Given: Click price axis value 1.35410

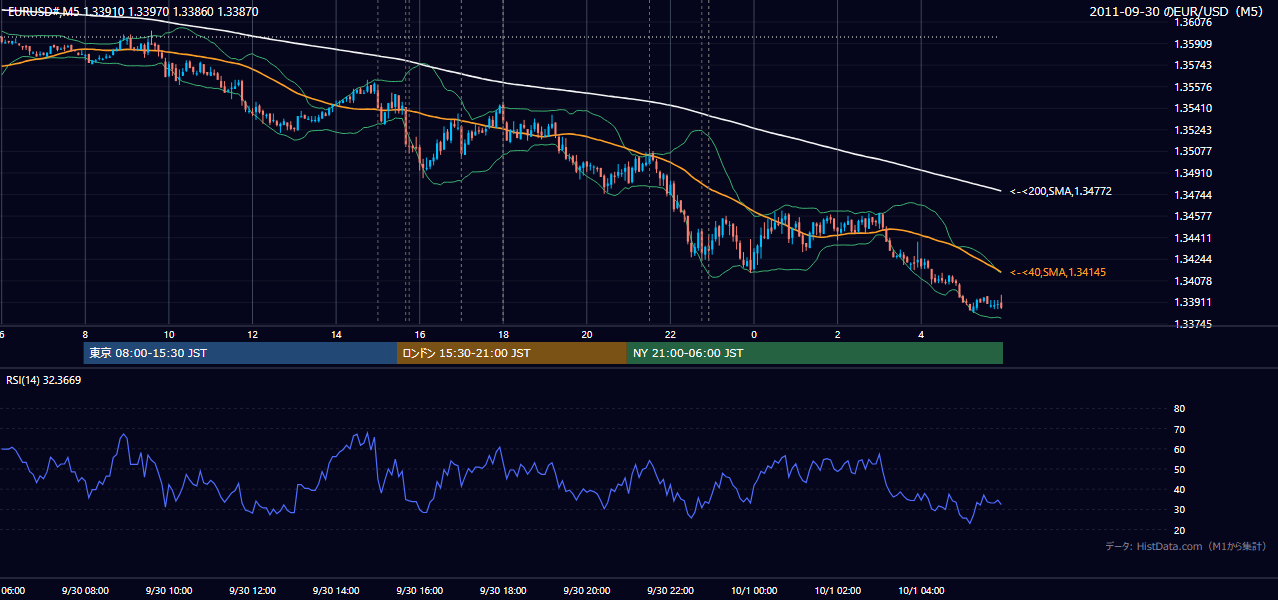Looking at the screenshot, I should (x=1192, y=108).
